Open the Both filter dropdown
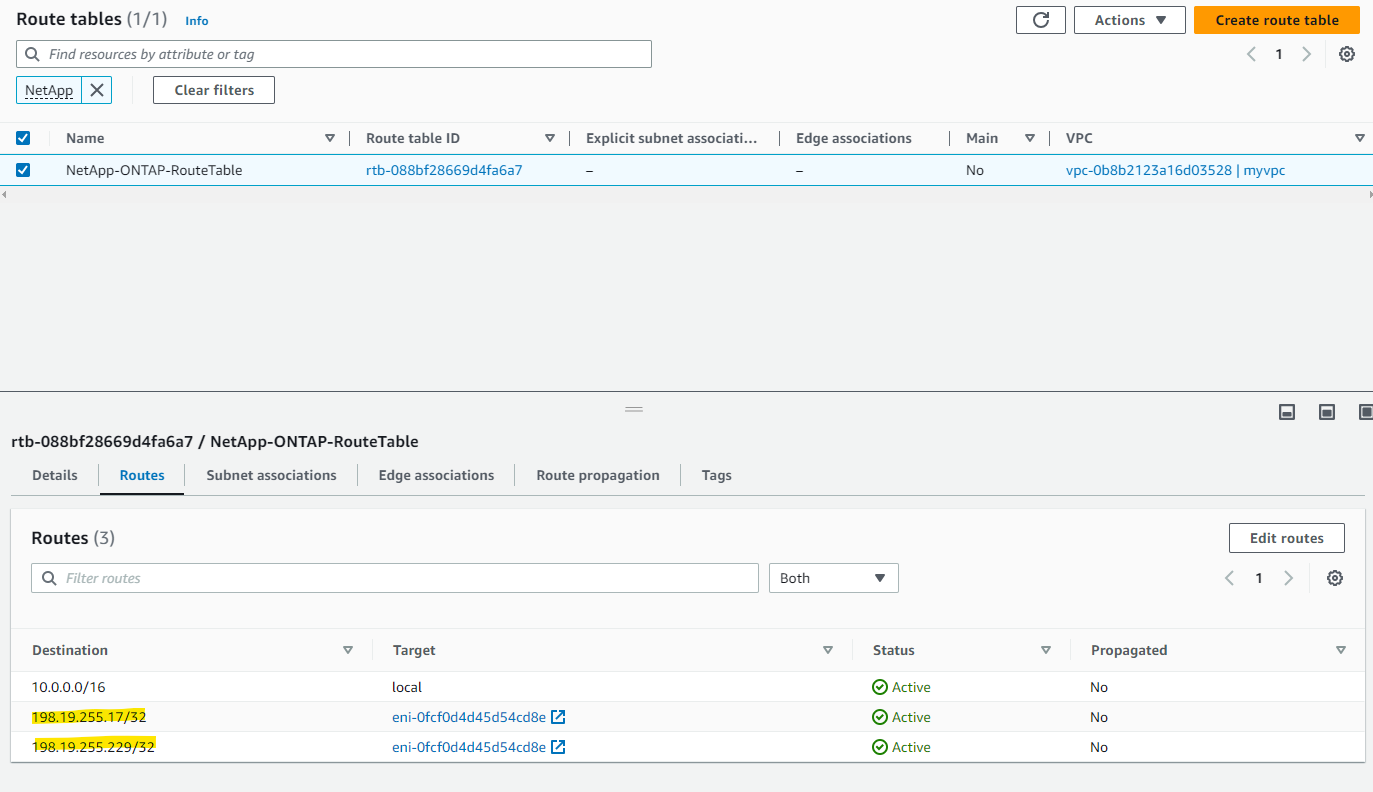Viewport: 1373px width, 792px height. 834,578
